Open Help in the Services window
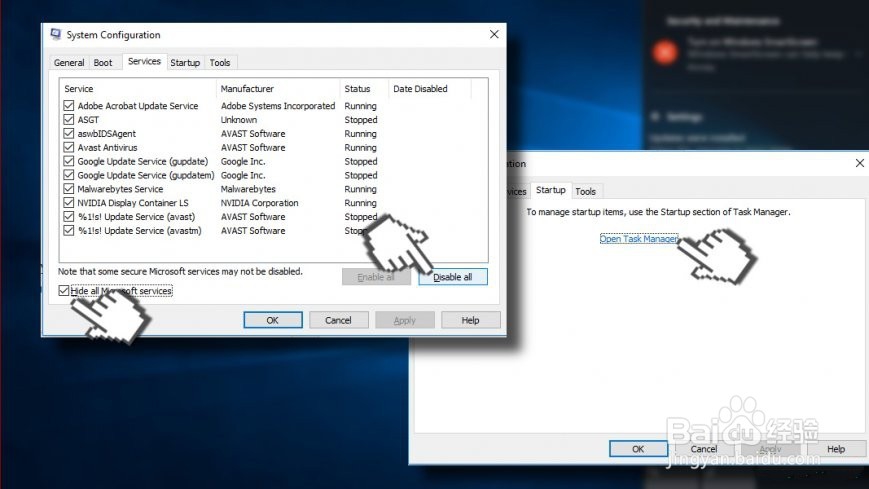869x489 pixels. click(x=471, y=320)
